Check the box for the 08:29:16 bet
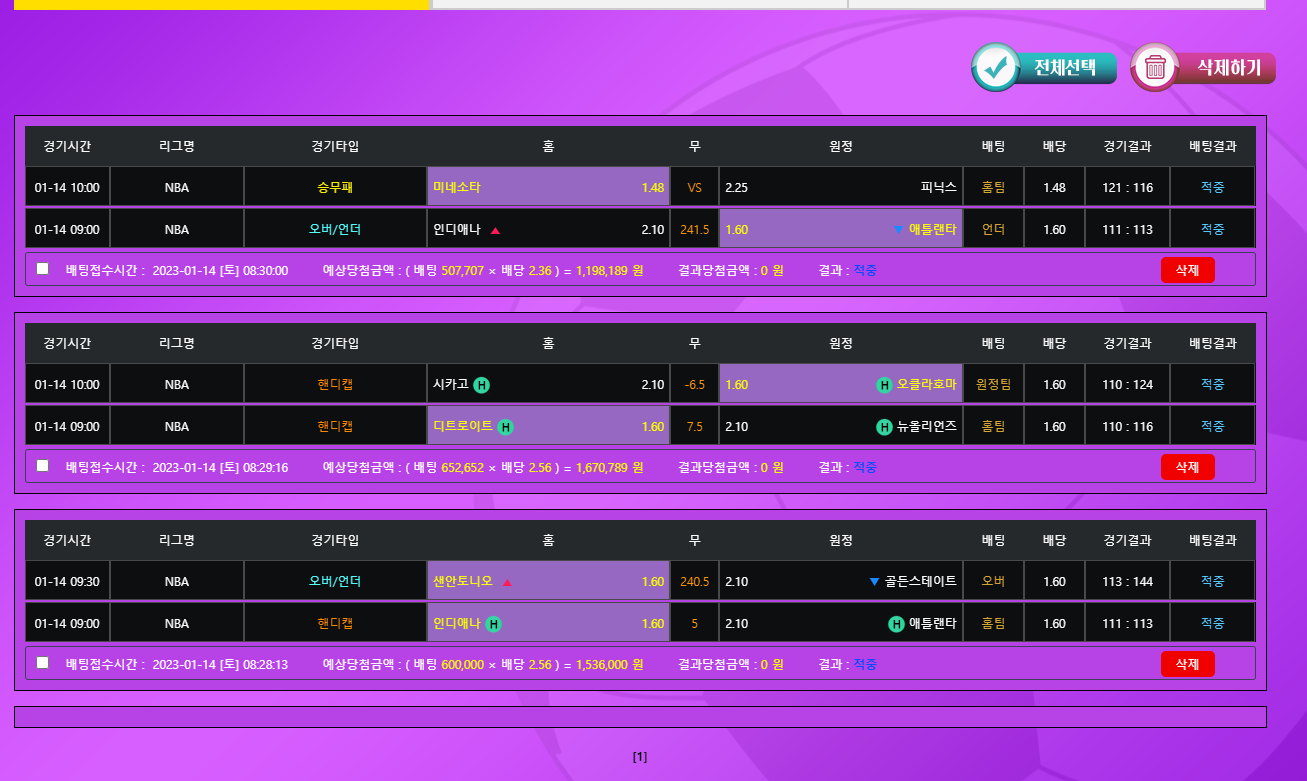Image resolution: width=1307 pixels, height=781 pixels. pyautogui.click(x=42, y=466)
